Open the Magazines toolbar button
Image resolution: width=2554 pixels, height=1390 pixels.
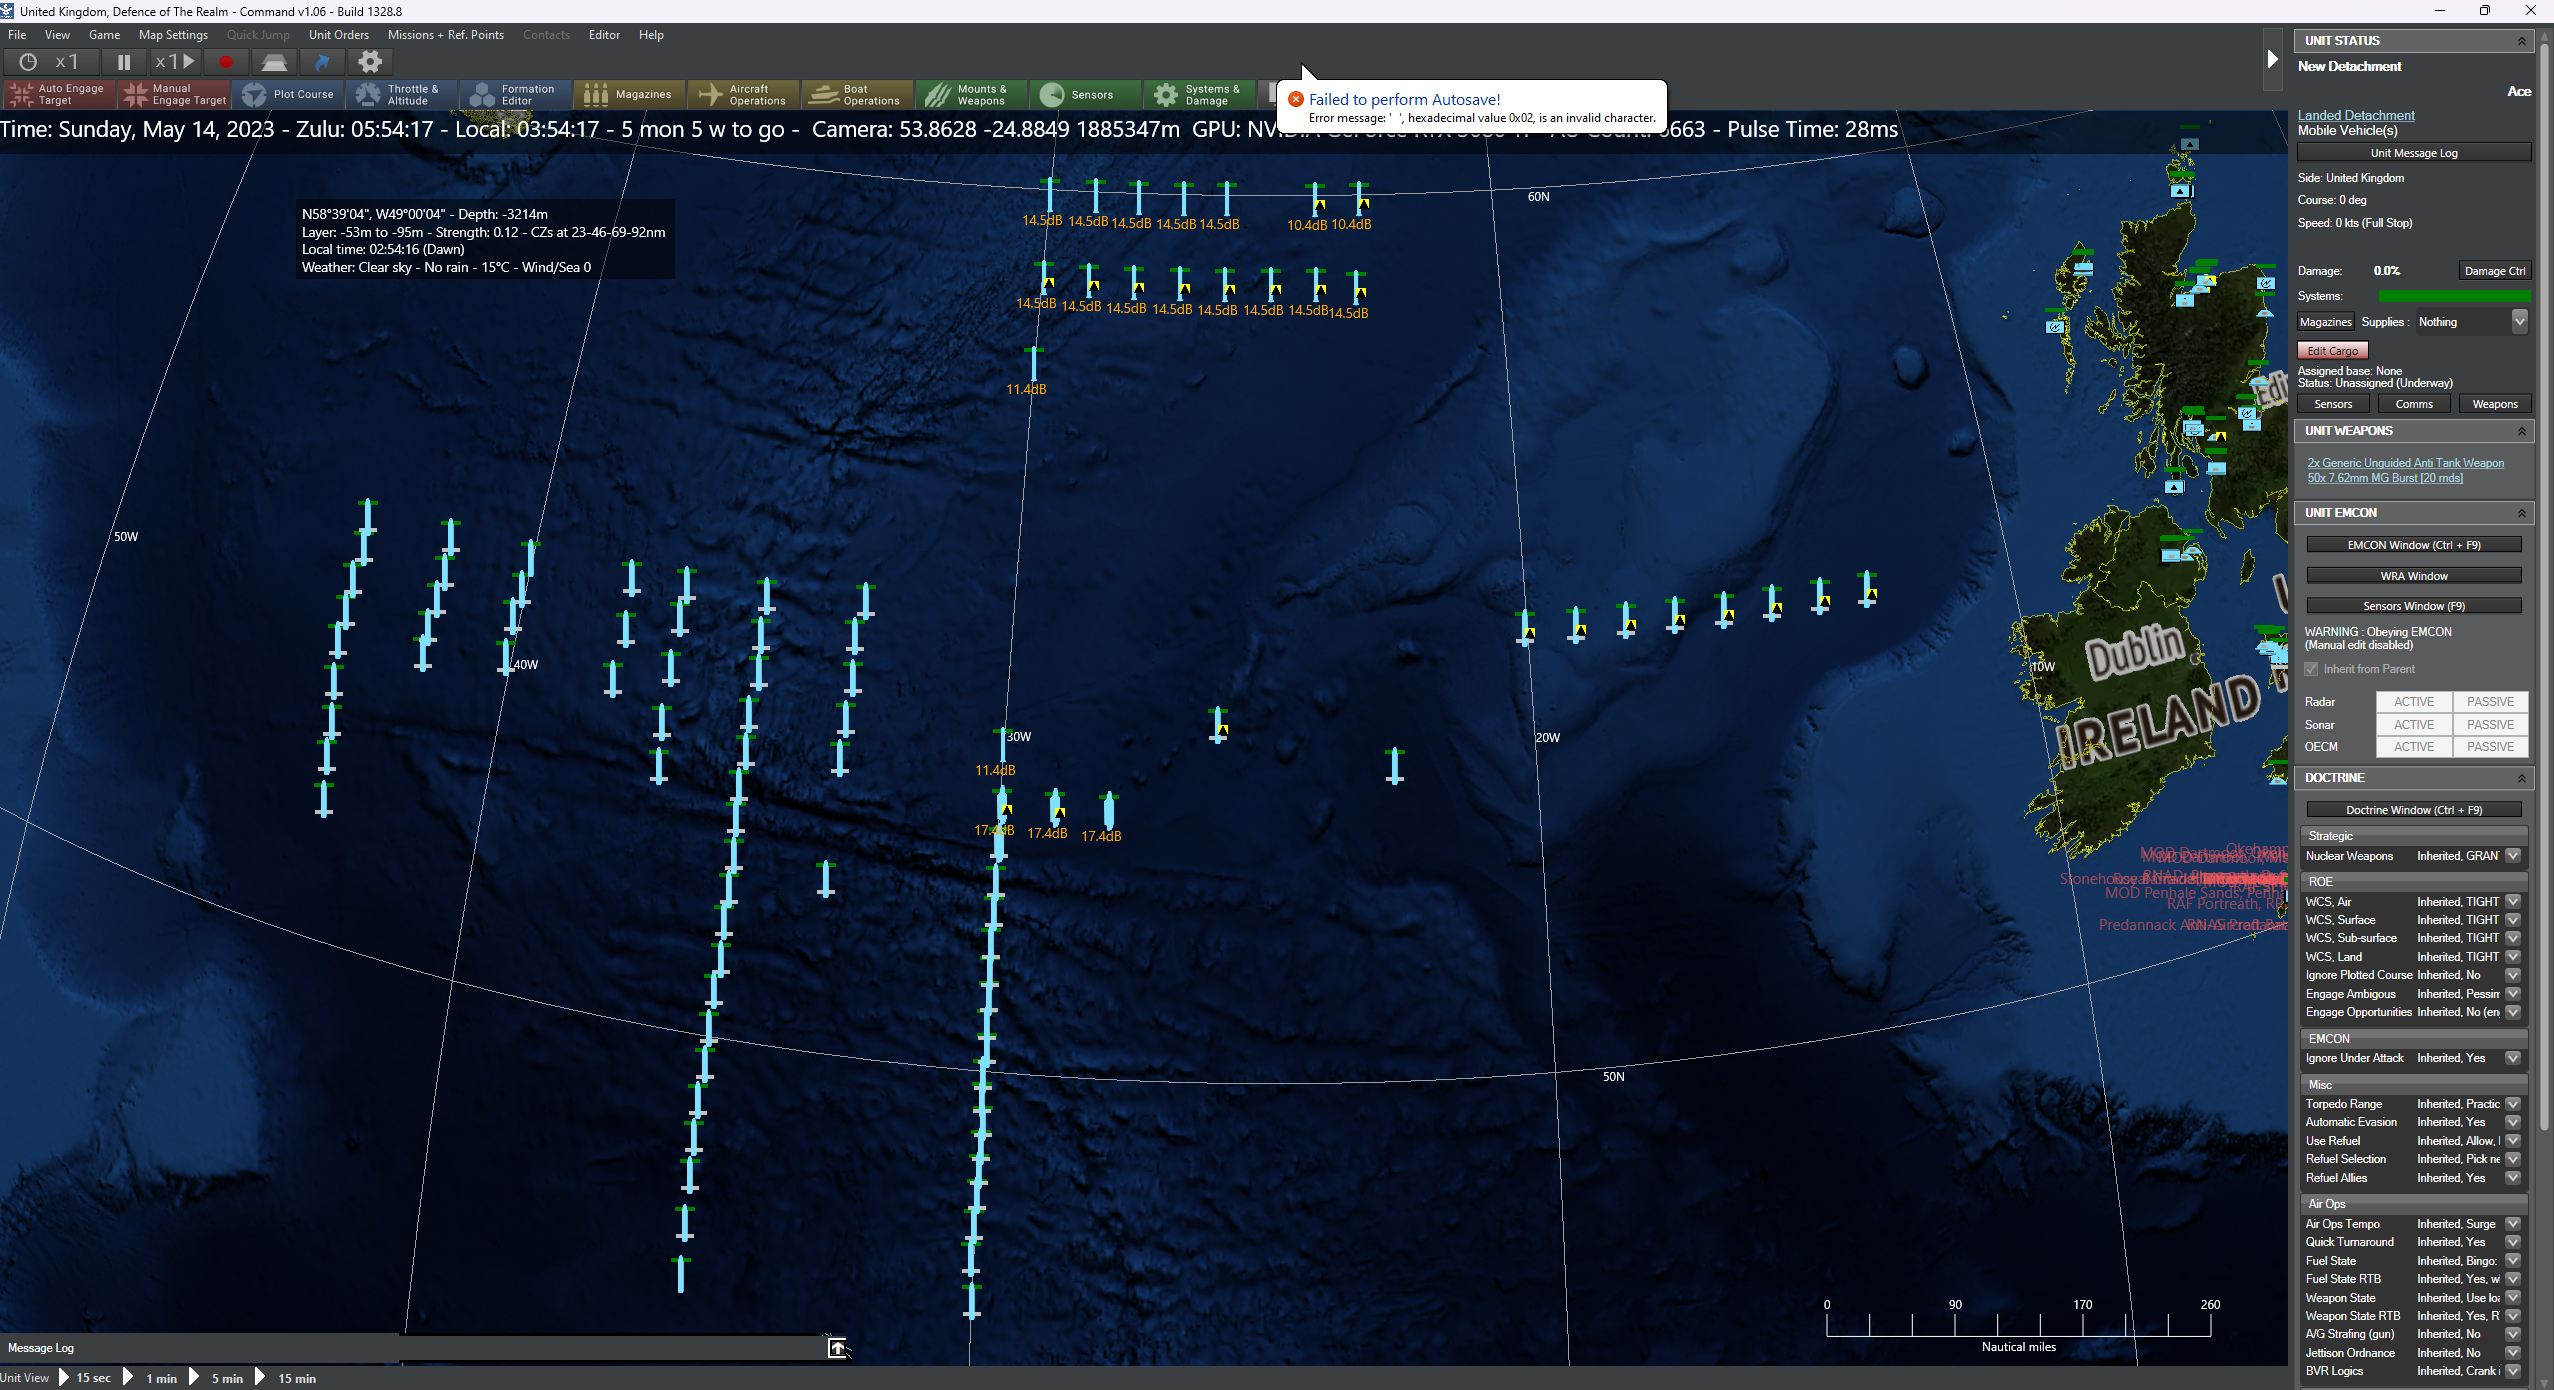(x=629, y=95)
